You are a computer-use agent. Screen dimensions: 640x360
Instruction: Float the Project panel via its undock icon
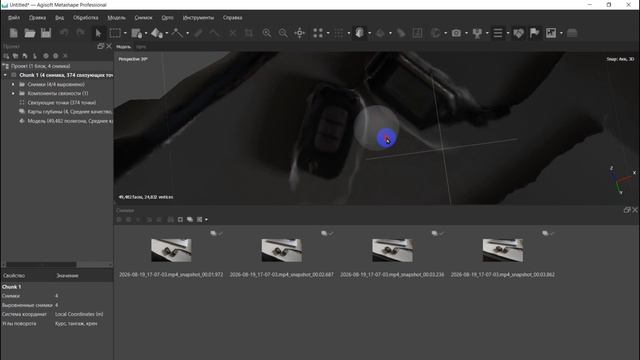tap(101, 47)
